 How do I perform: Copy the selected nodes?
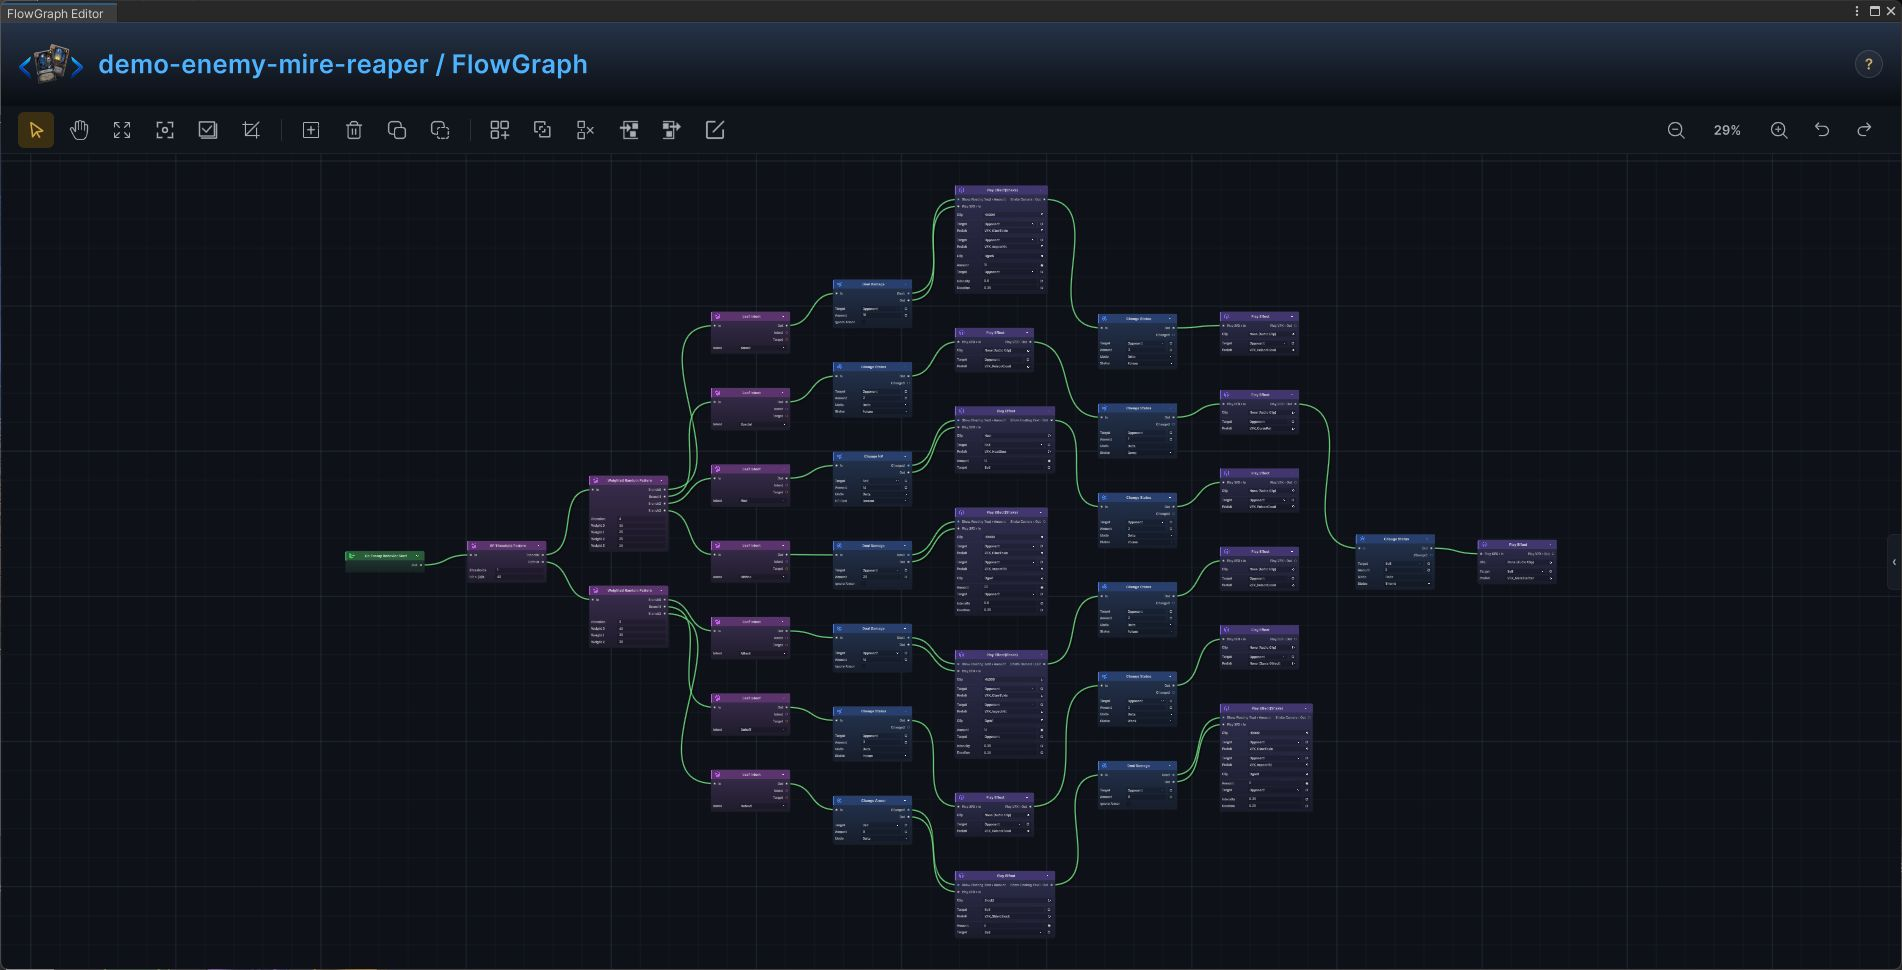[x=397, y=130]
